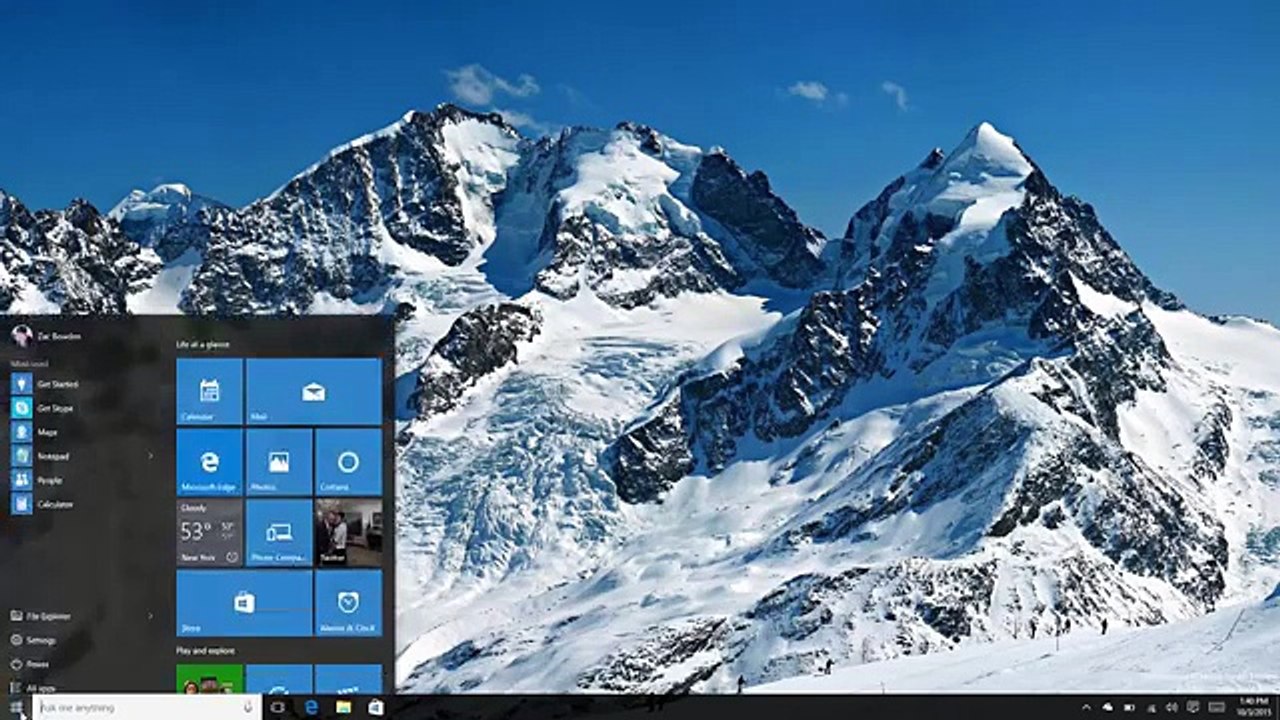Open the Alarms & Clock tile

coord(349,603)
